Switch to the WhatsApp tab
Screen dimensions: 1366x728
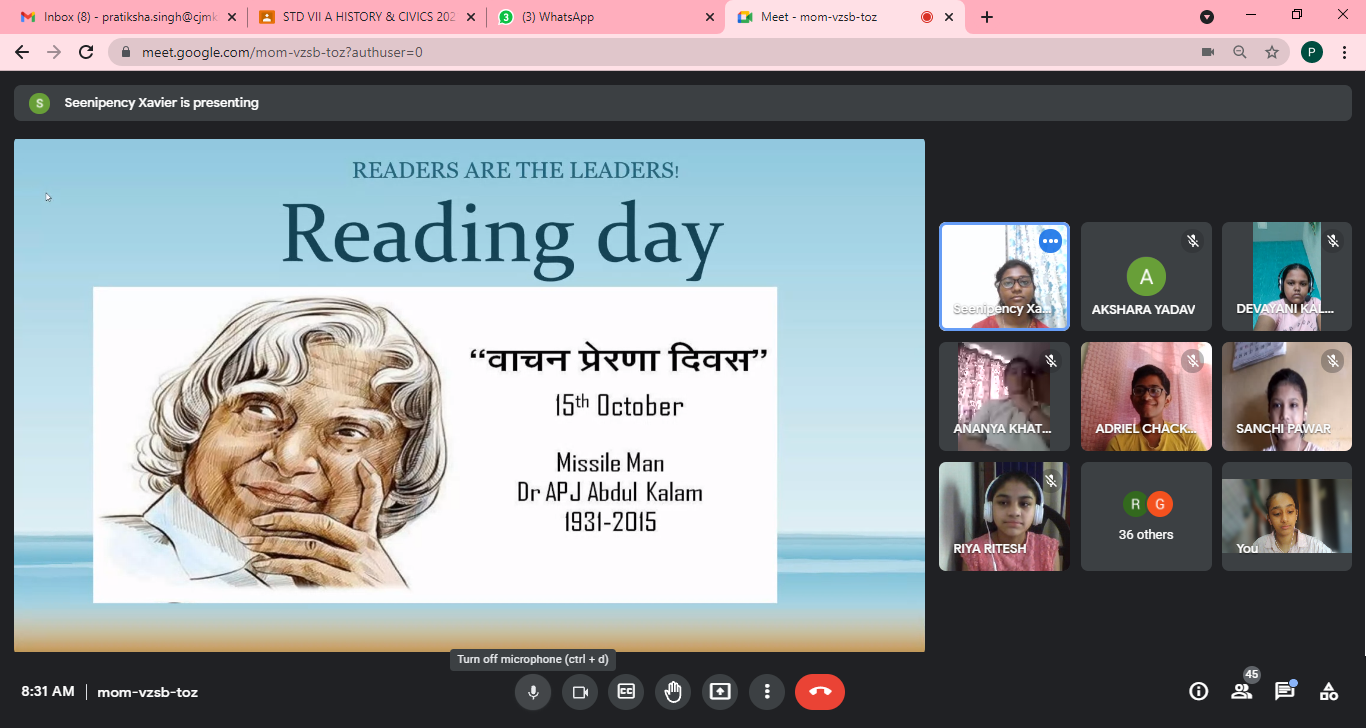pos(605,17)
